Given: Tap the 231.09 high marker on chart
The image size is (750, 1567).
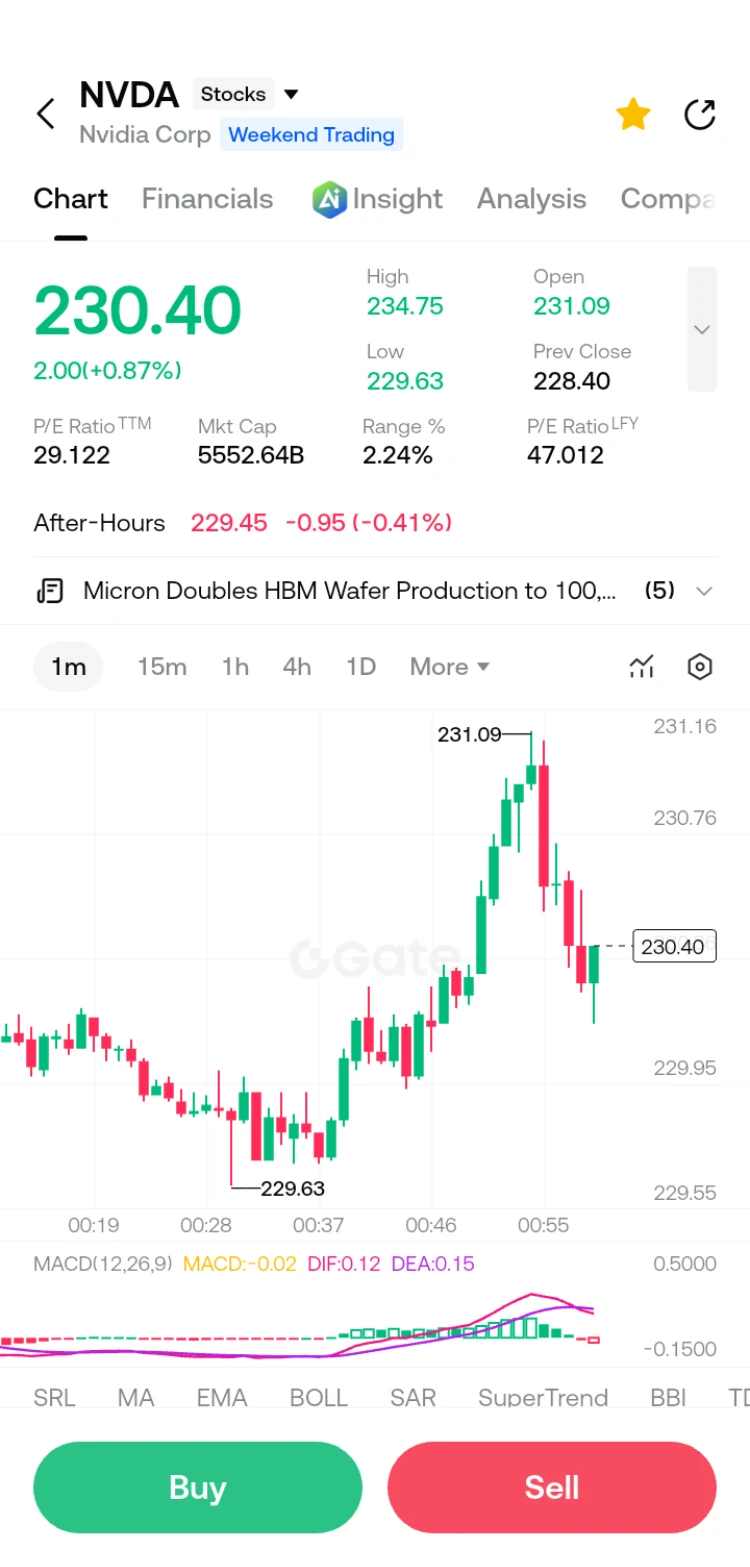Looking at the screenshot, I should click(x=469, y=735).
